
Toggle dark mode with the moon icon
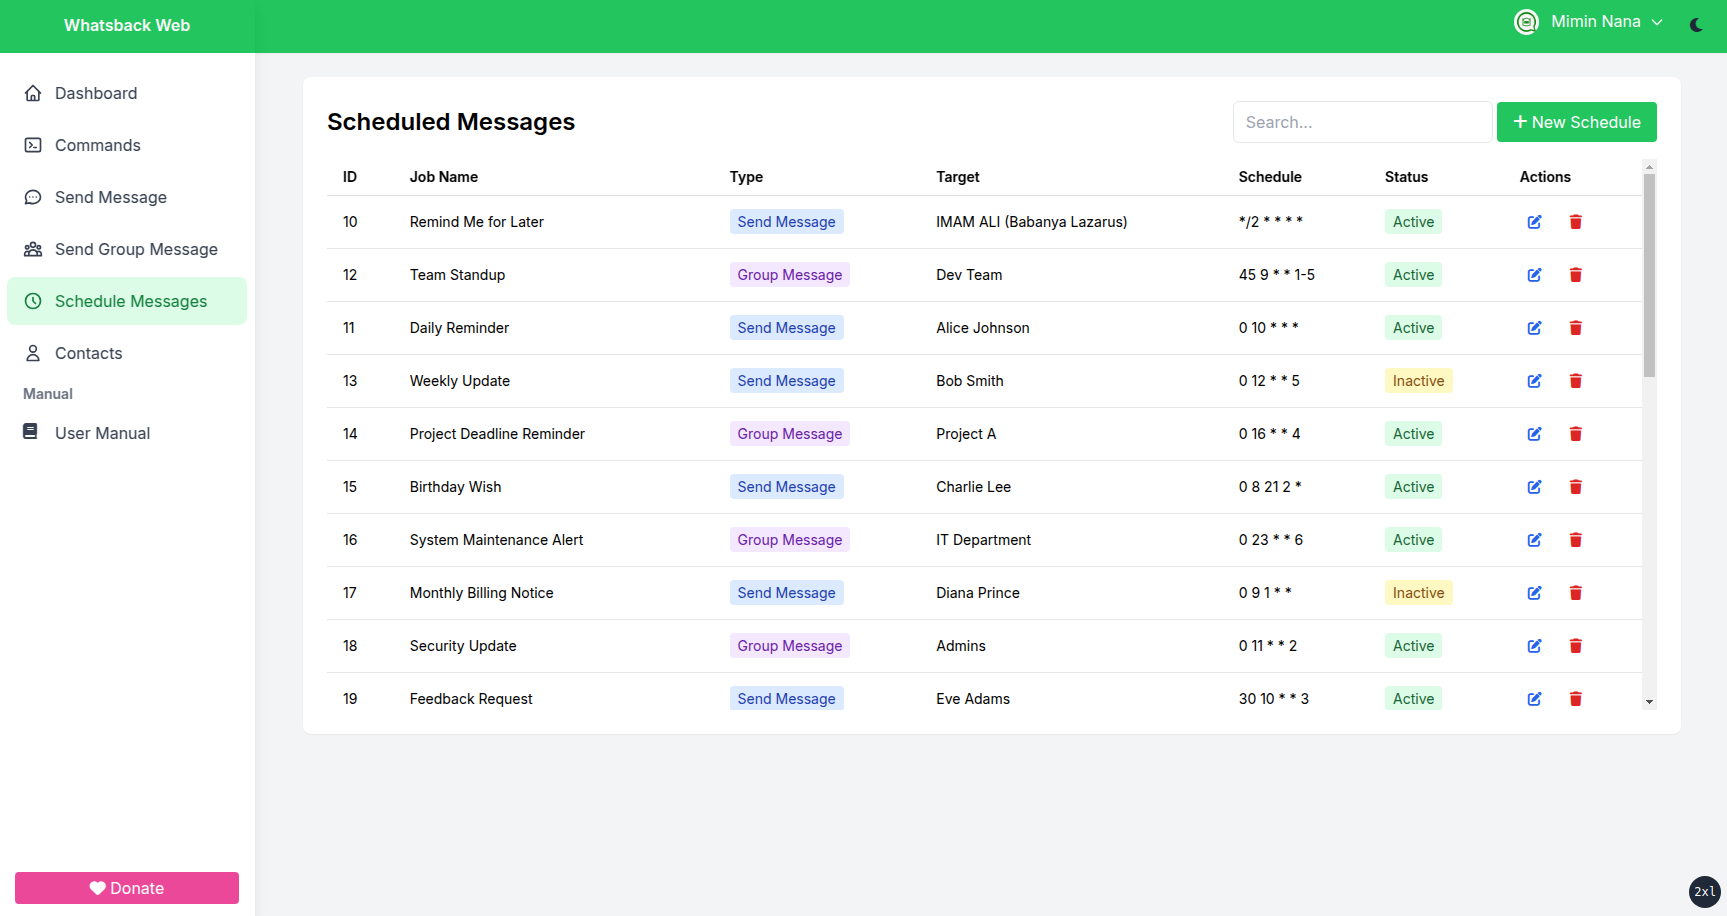tap(1696, 25)
